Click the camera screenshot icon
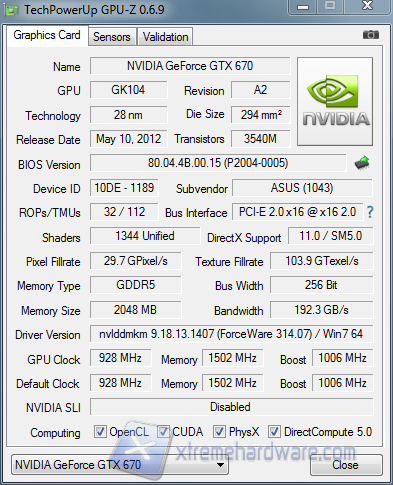 click(x=371, y=35)
